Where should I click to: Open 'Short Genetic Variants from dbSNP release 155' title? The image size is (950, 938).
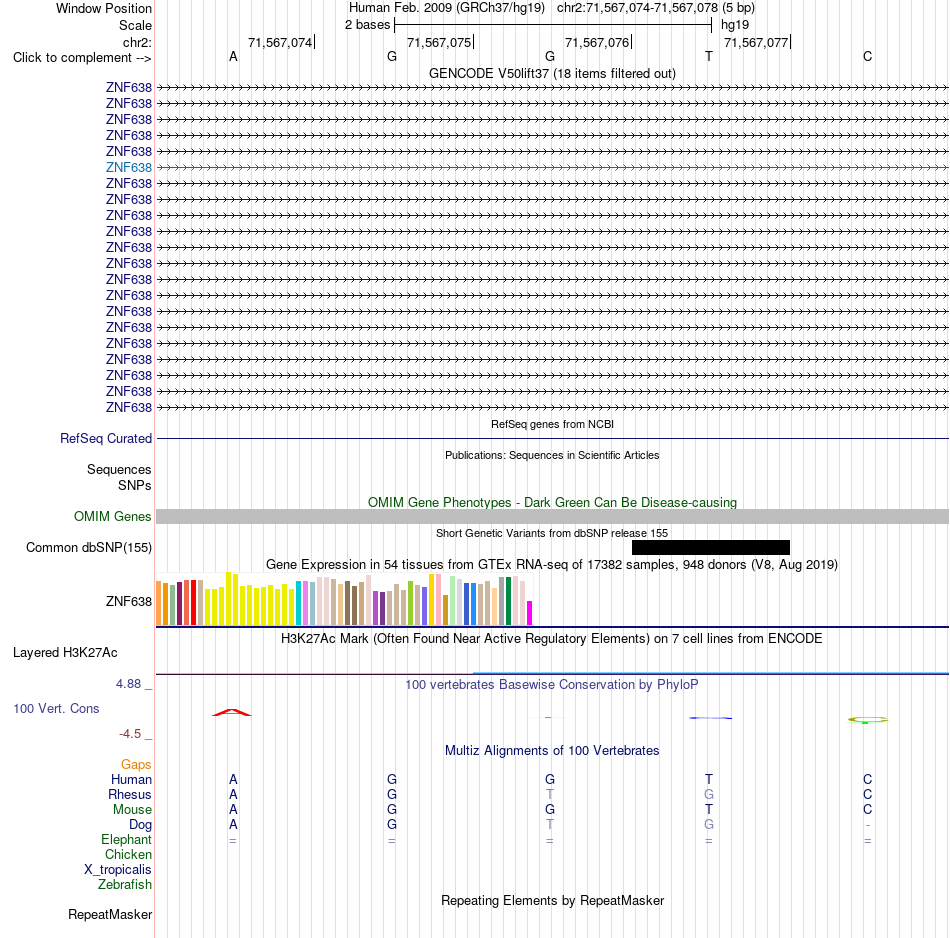(x=552, y=533)
